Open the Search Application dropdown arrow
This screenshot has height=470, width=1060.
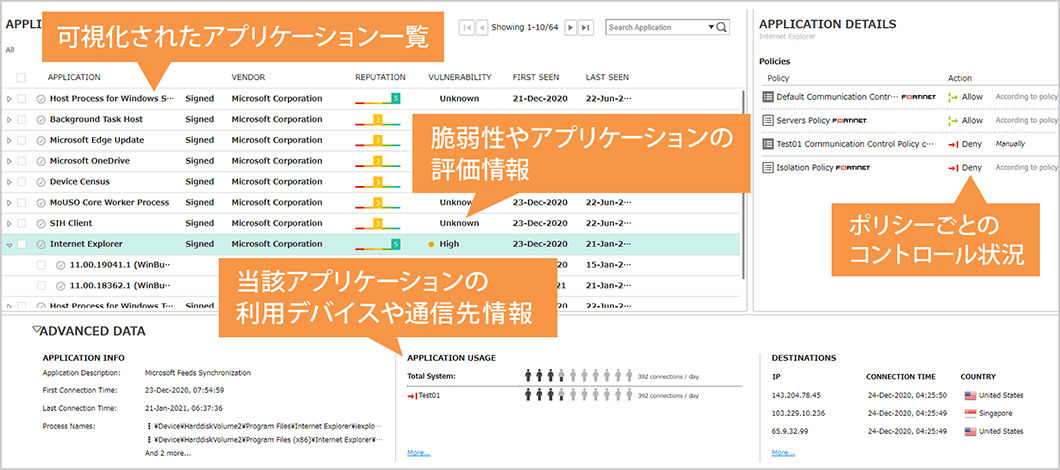click(x=709, y=27)
